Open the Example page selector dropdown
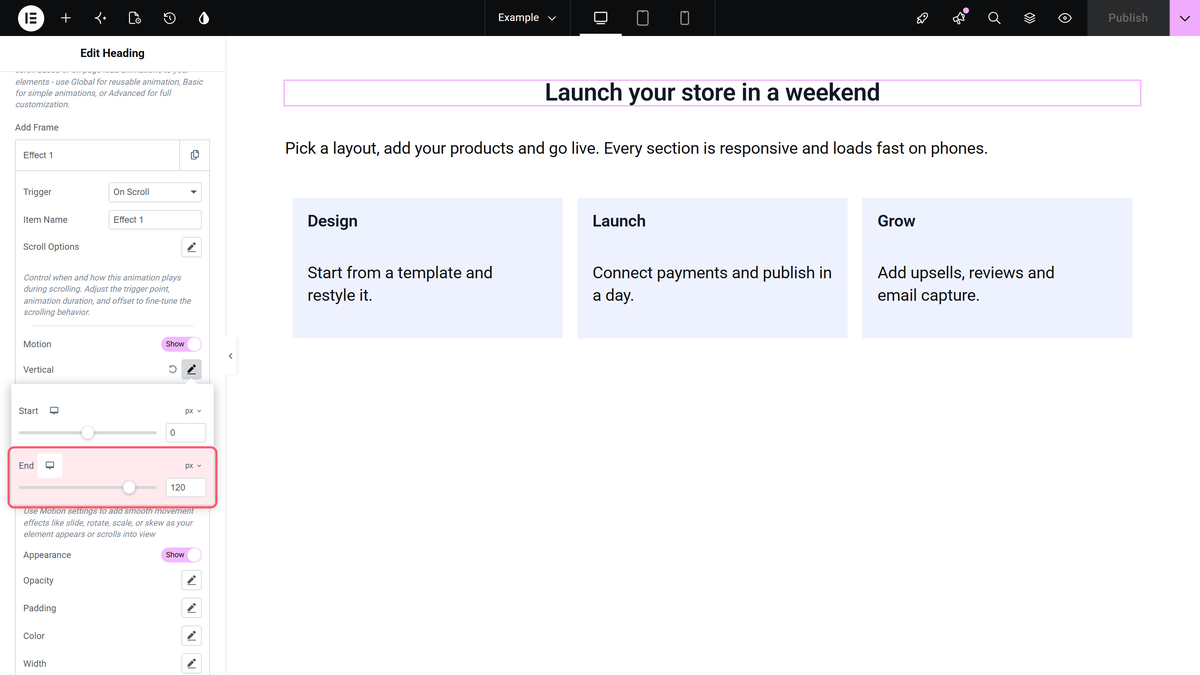The height and width of the screenshot is (675, 1200). (x=527, y=18)
